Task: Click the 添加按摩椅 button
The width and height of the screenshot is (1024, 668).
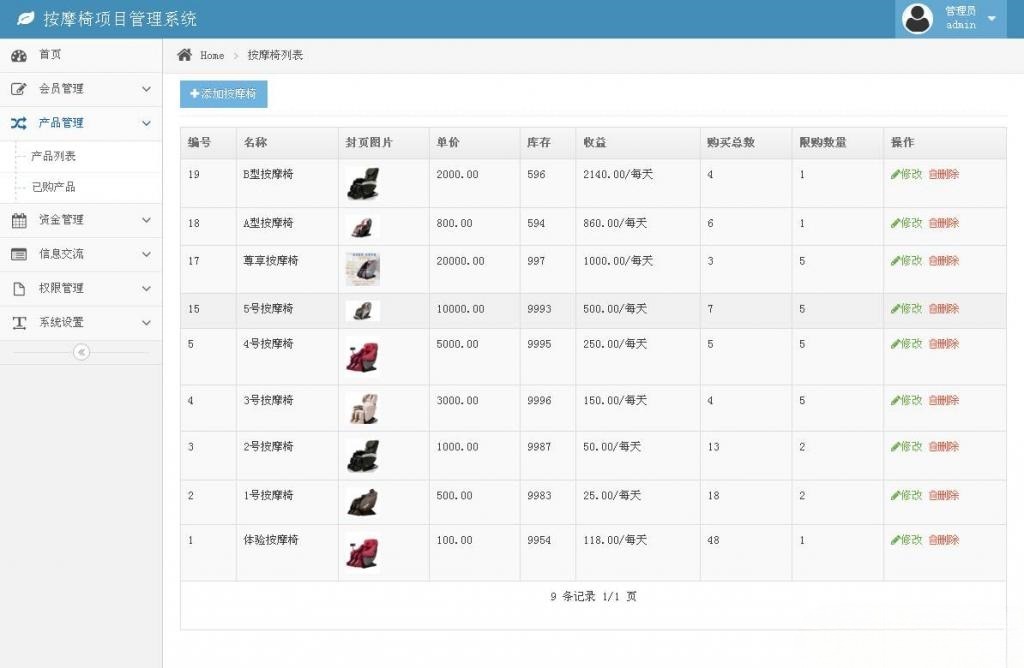Action: pos(223,93)
